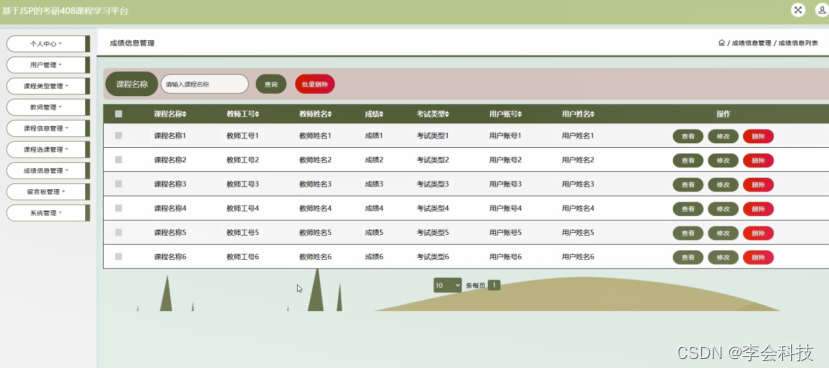Sort table by 用户账号 column arrows
The image size is (829, 371).
[520, 114]
